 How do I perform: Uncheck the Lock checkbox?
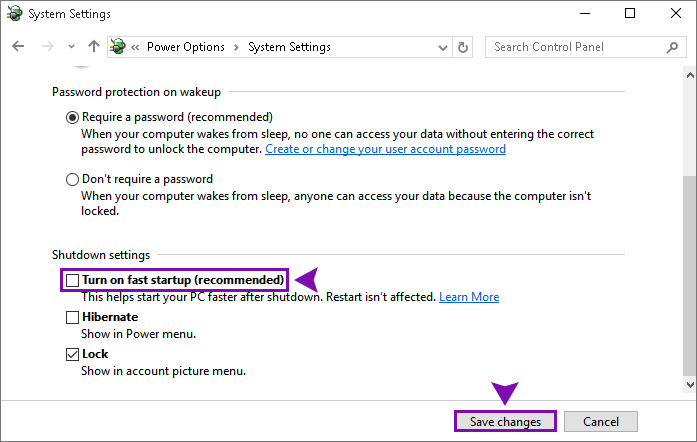[72, 354]
